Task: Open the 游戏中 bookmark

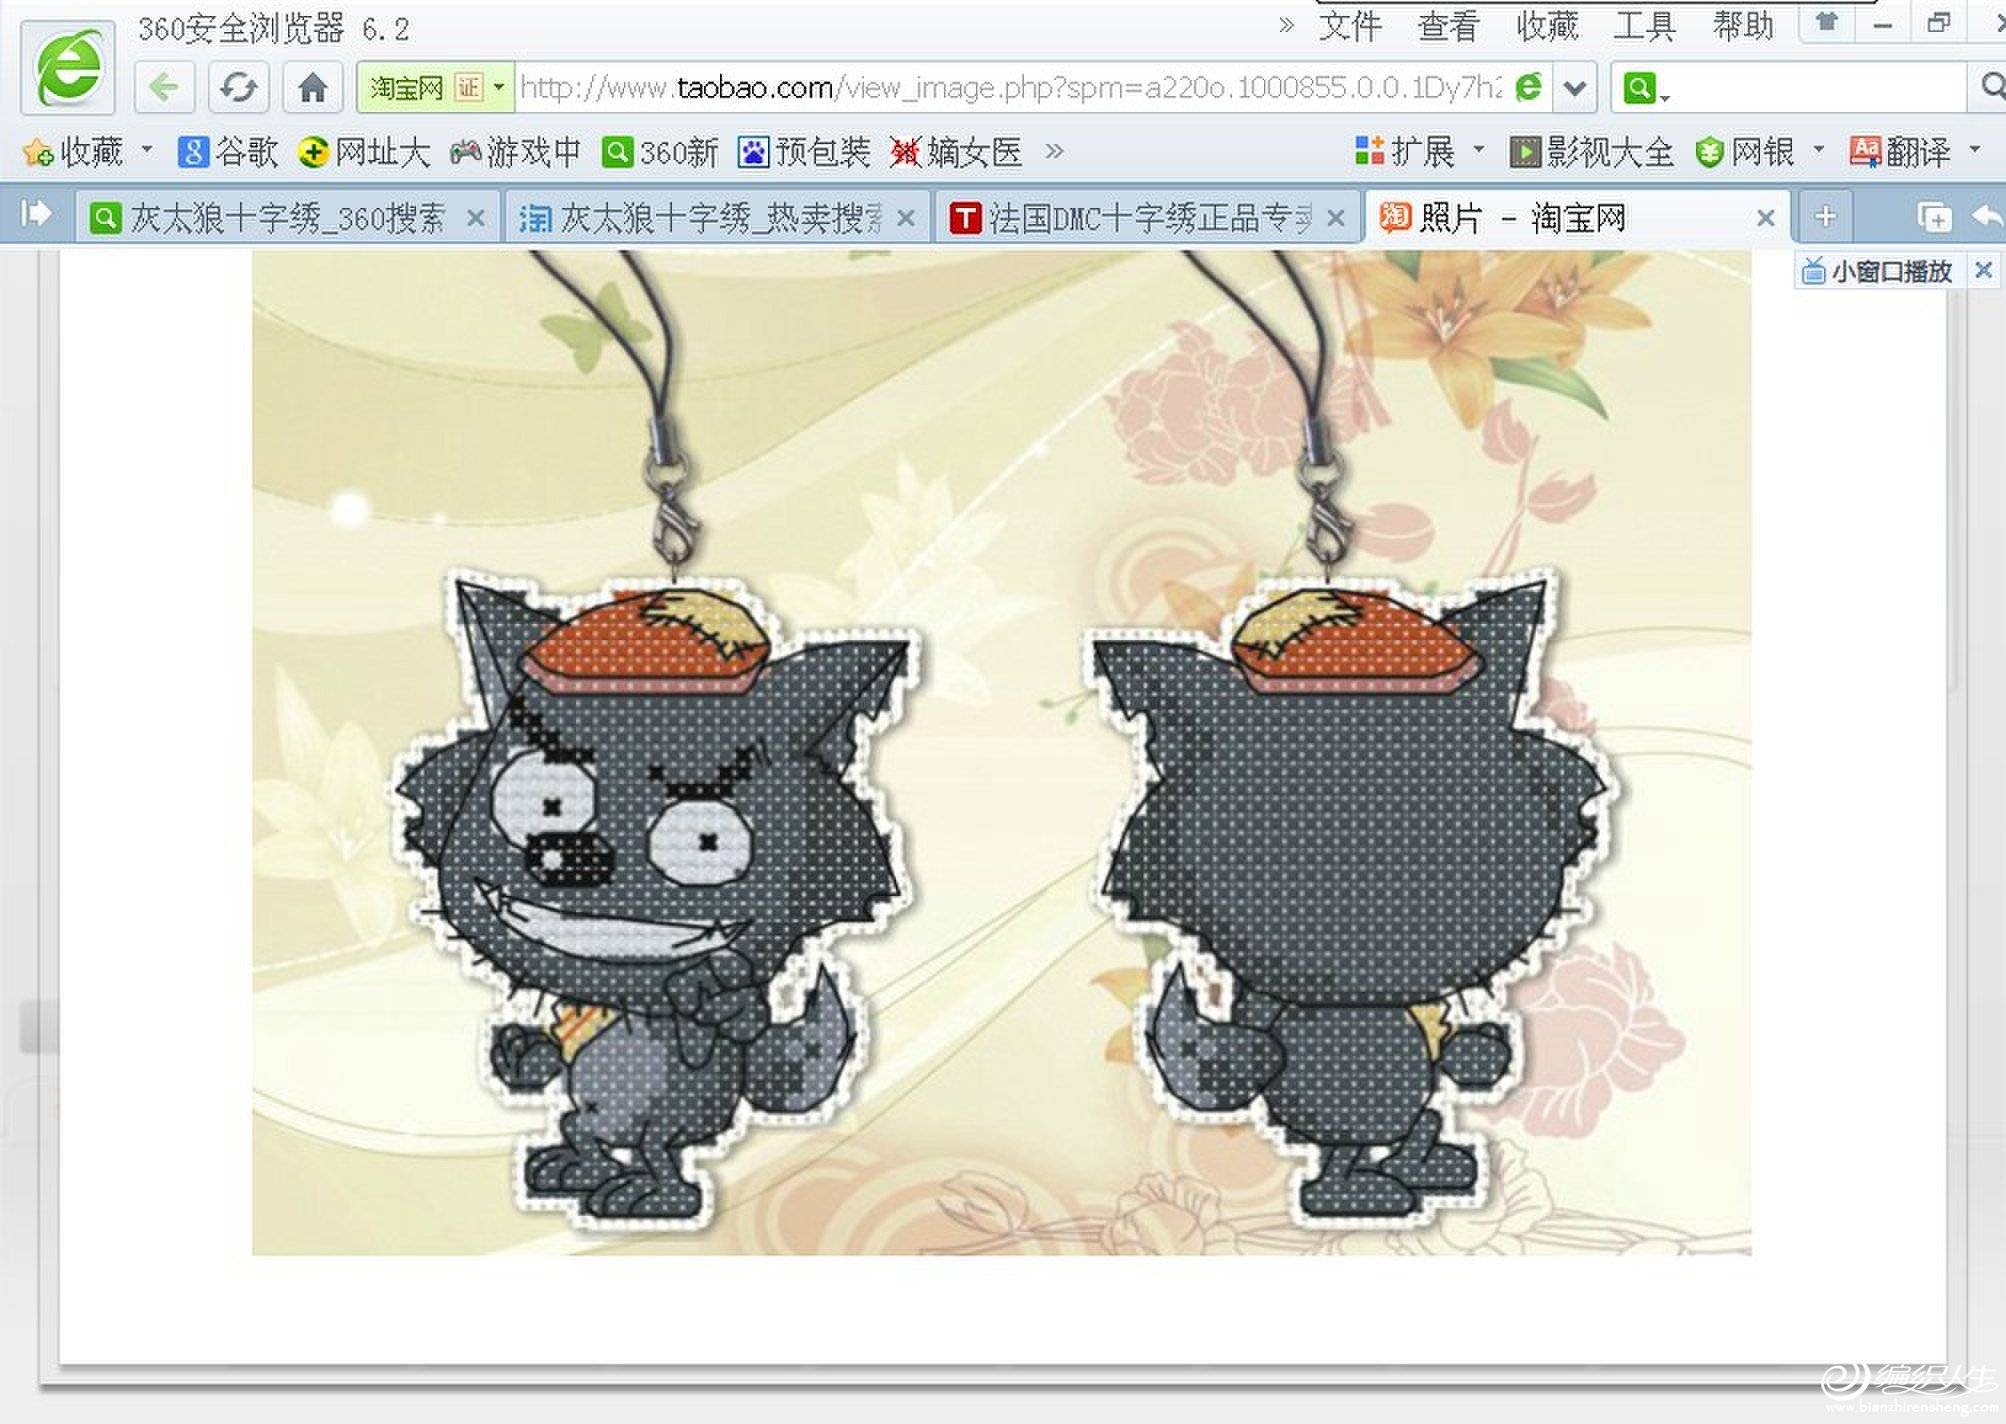Action: coord(515,152)
